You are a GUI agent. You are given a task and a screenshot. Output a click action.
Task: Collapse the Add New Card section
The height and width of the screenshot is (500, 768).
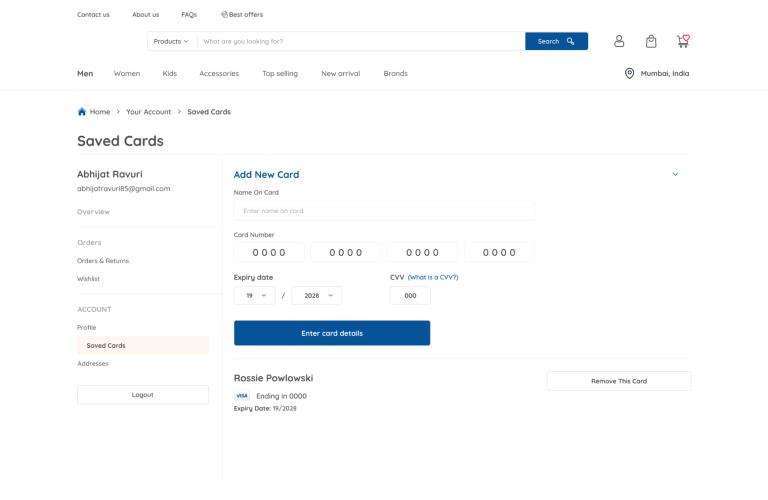pyautogui.click(x=675, y=174)
